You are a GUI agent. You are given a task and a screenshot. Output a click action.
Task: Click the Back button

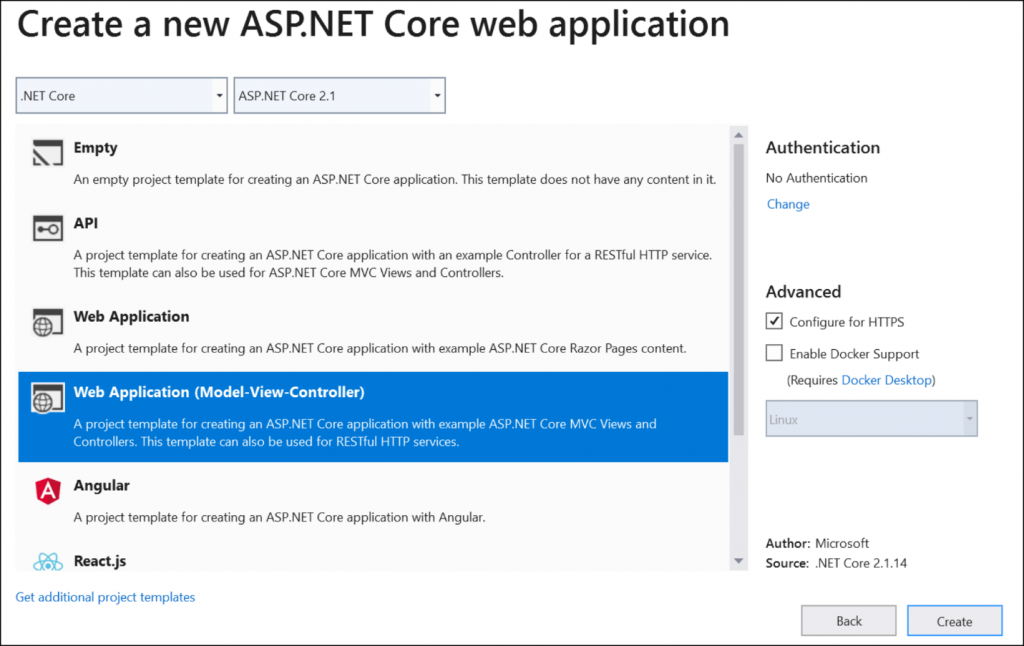coord(848,620)
